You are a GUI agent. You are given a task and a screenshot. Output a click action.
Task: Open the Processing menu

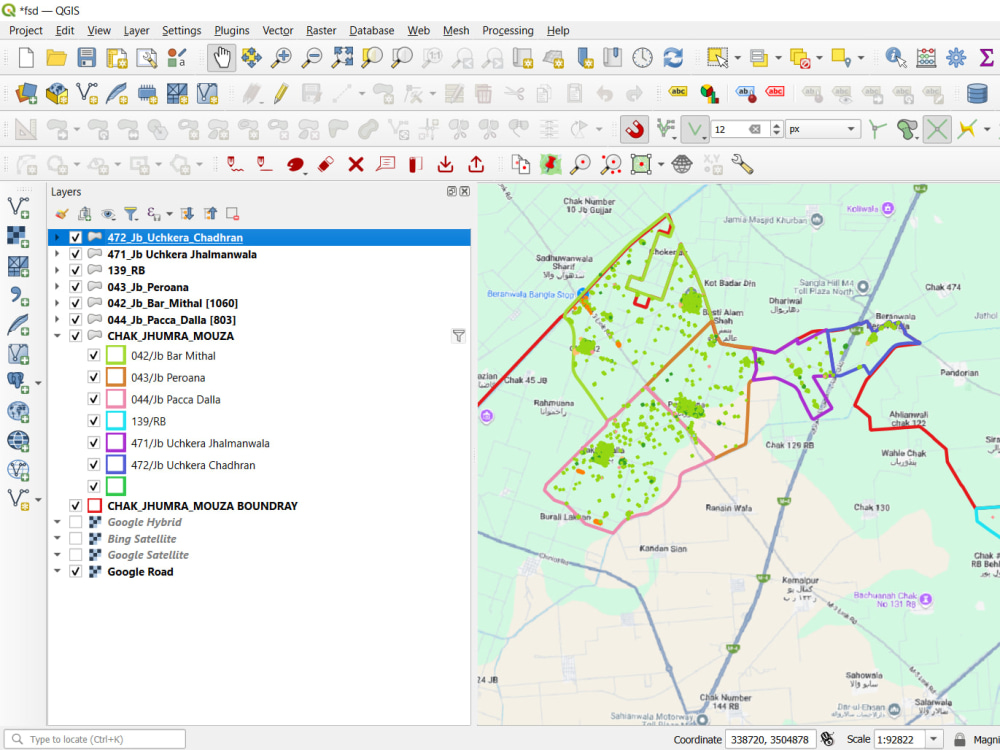[507, 31]
